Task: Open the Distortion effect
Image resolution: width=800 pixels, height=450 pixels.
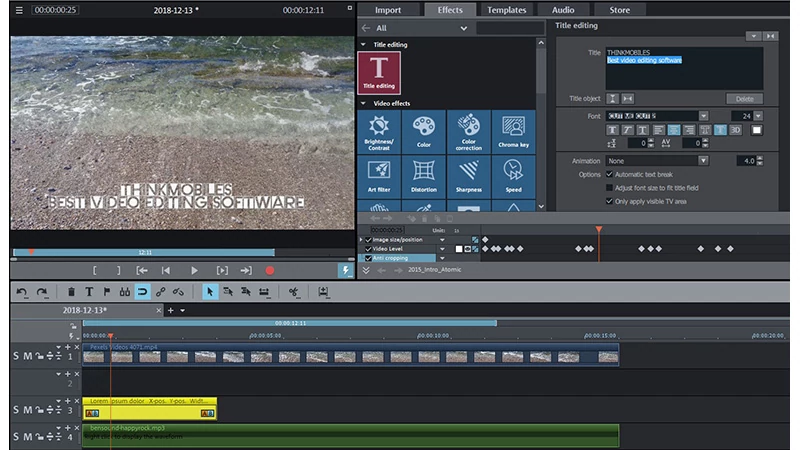Action: coord(424,177)
